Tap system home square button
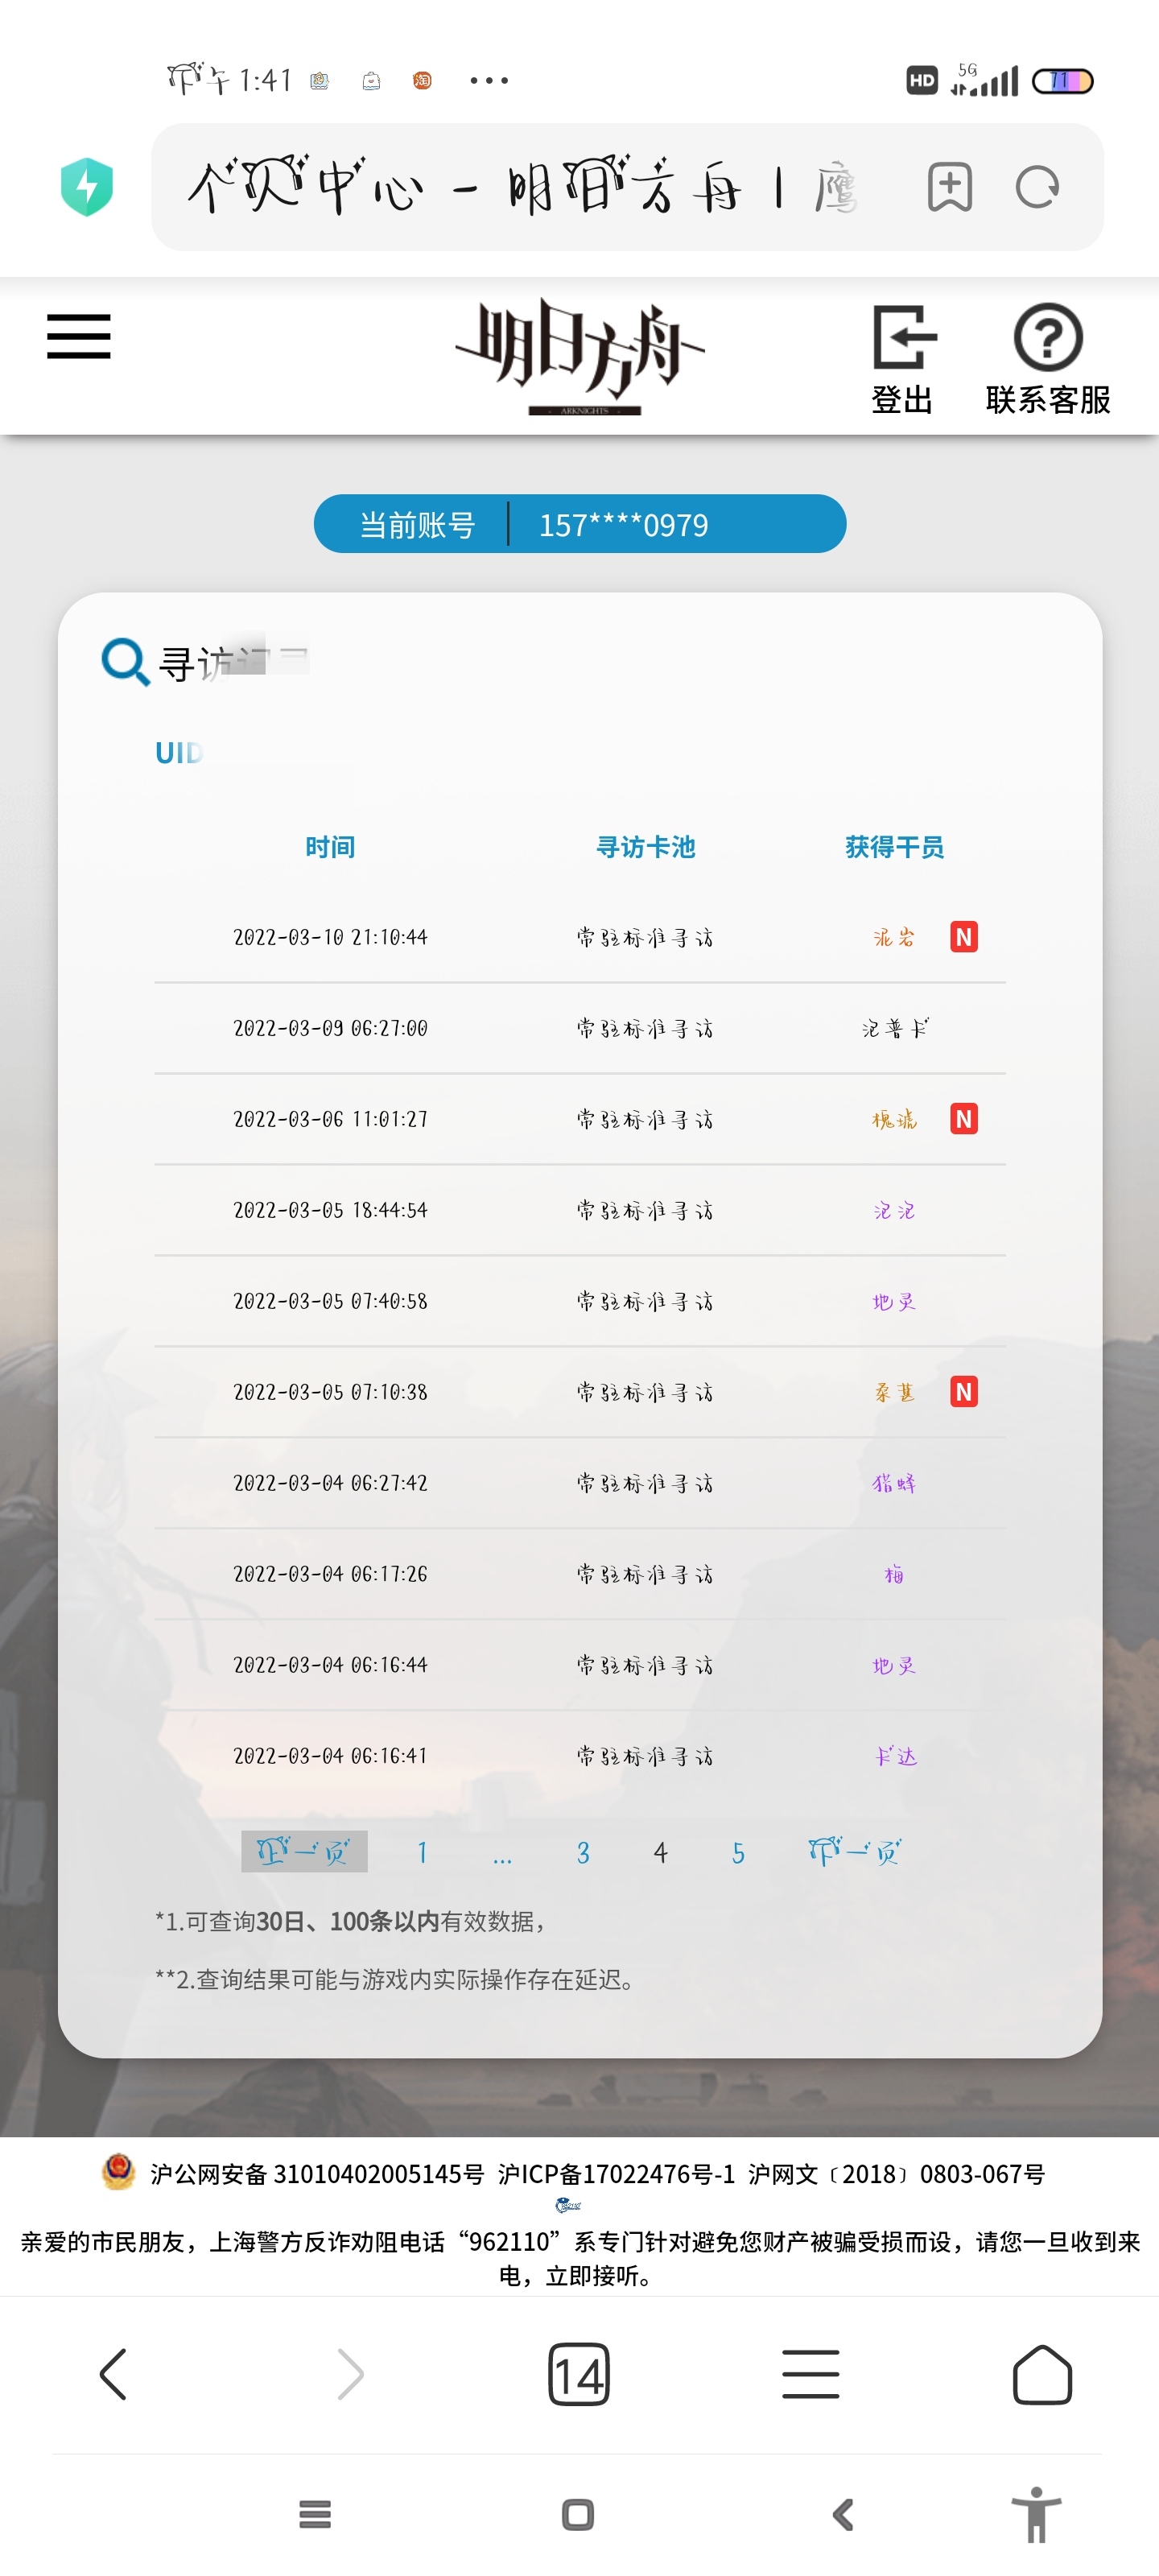The height and width of the screenshot is (2576, 1159). 578,2514
